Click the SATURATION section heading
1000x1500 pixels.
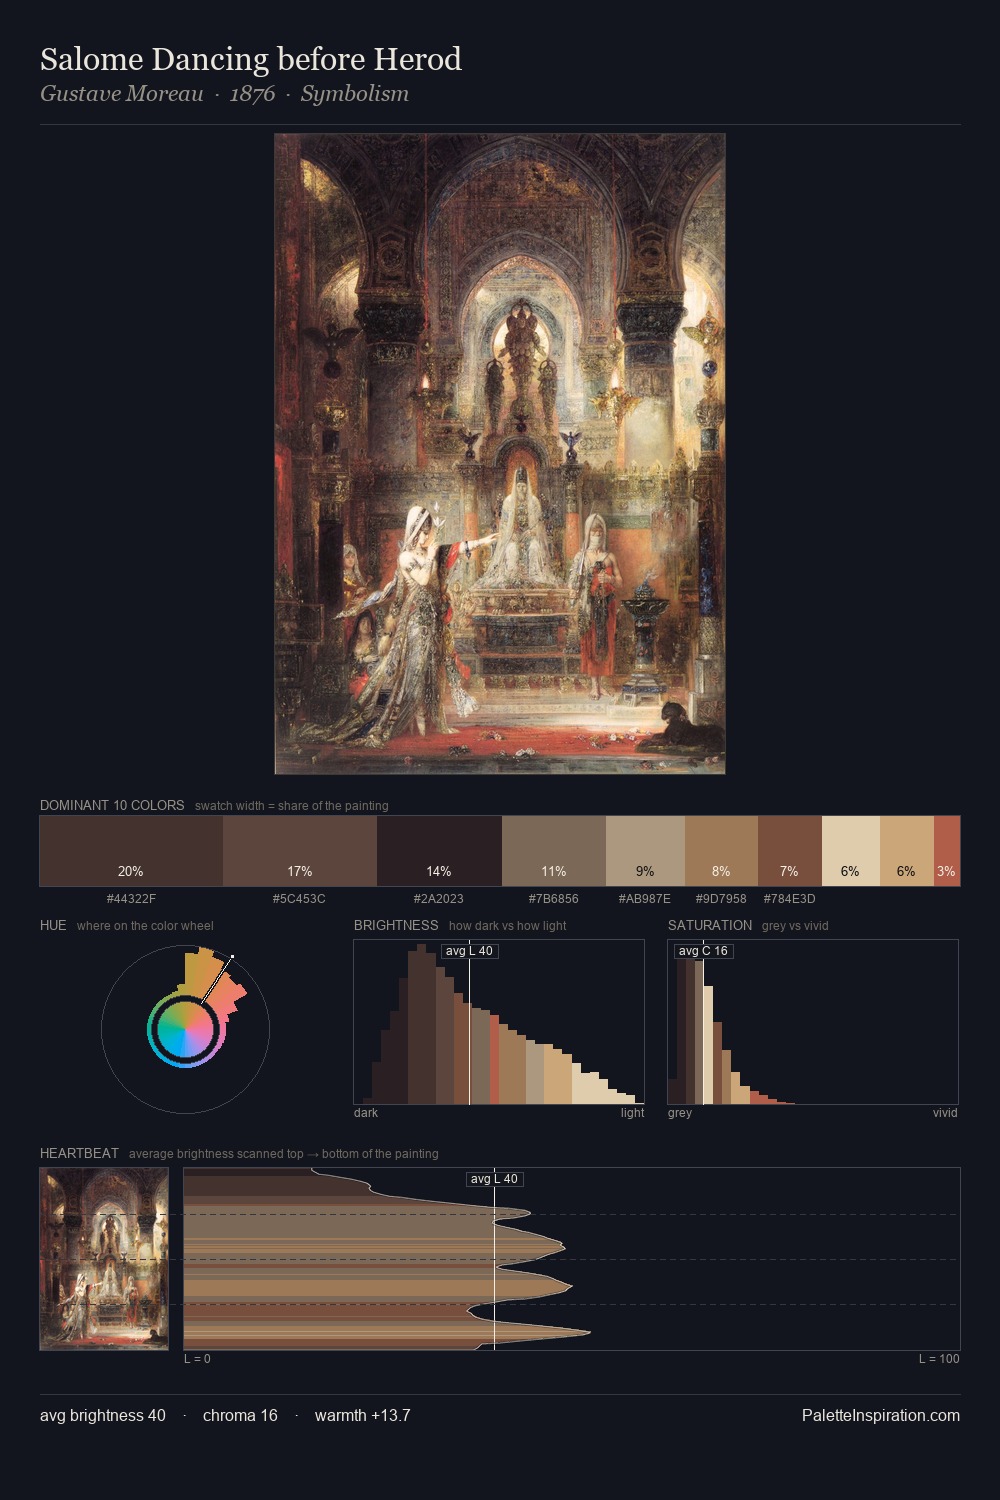(710, 925)
